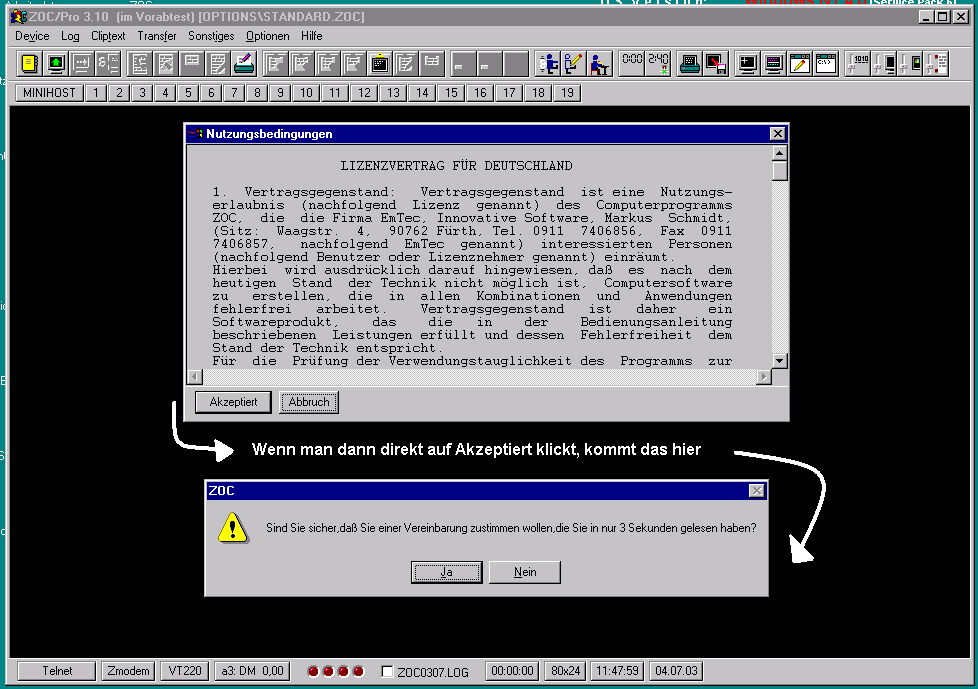
Task: Click the monitor with colored text lines icon
Action: click(x=773, y=64)
